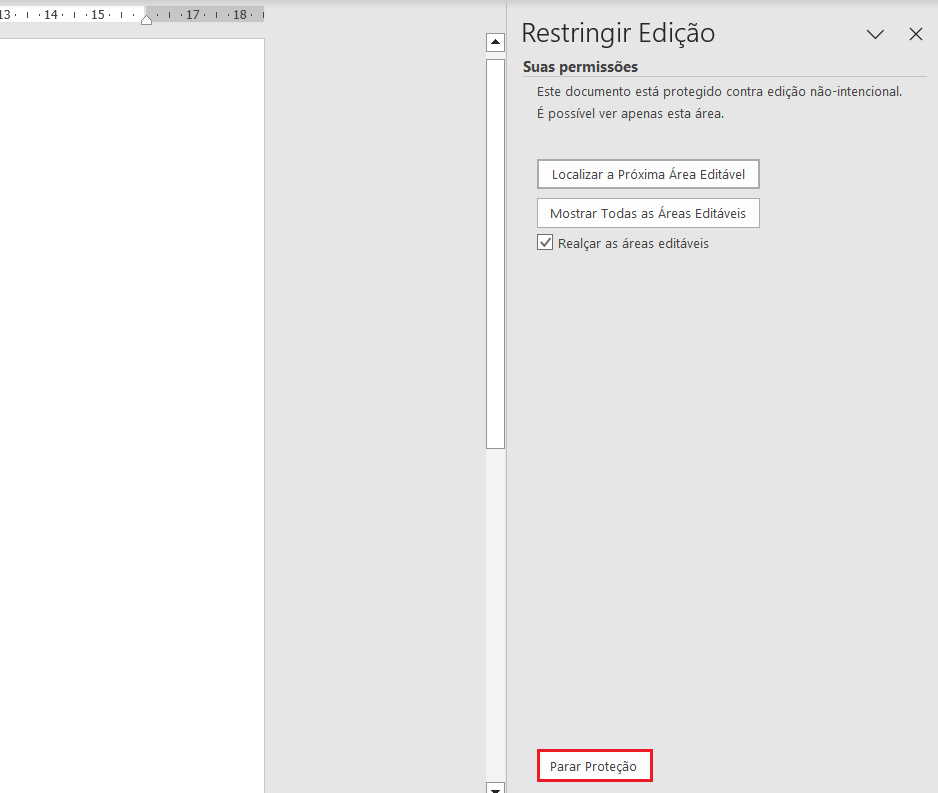Select the right indent marker on ruler

(x=147, y=20)
